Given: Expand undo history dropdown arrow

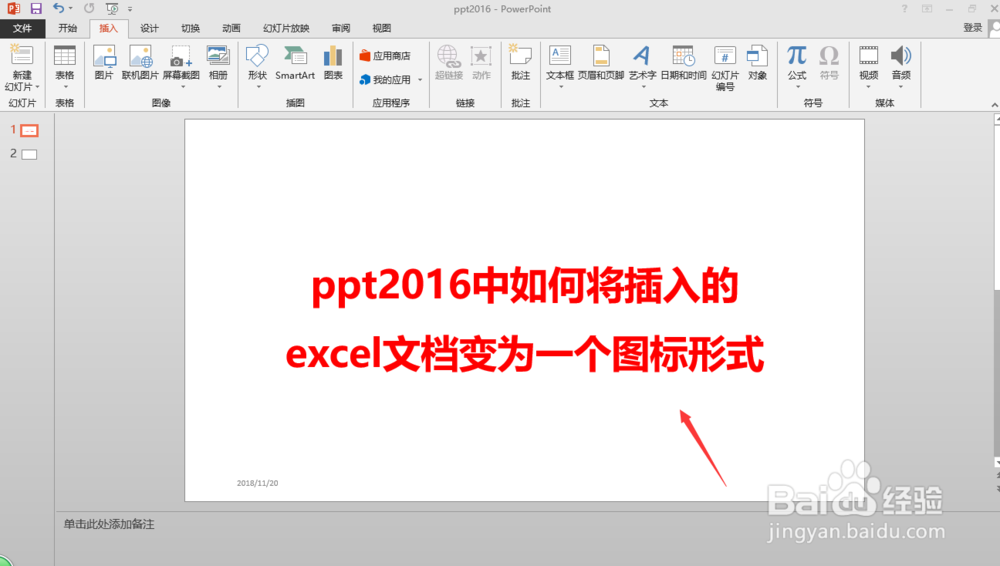Looking at the screenshot, I should click(70, 9).
